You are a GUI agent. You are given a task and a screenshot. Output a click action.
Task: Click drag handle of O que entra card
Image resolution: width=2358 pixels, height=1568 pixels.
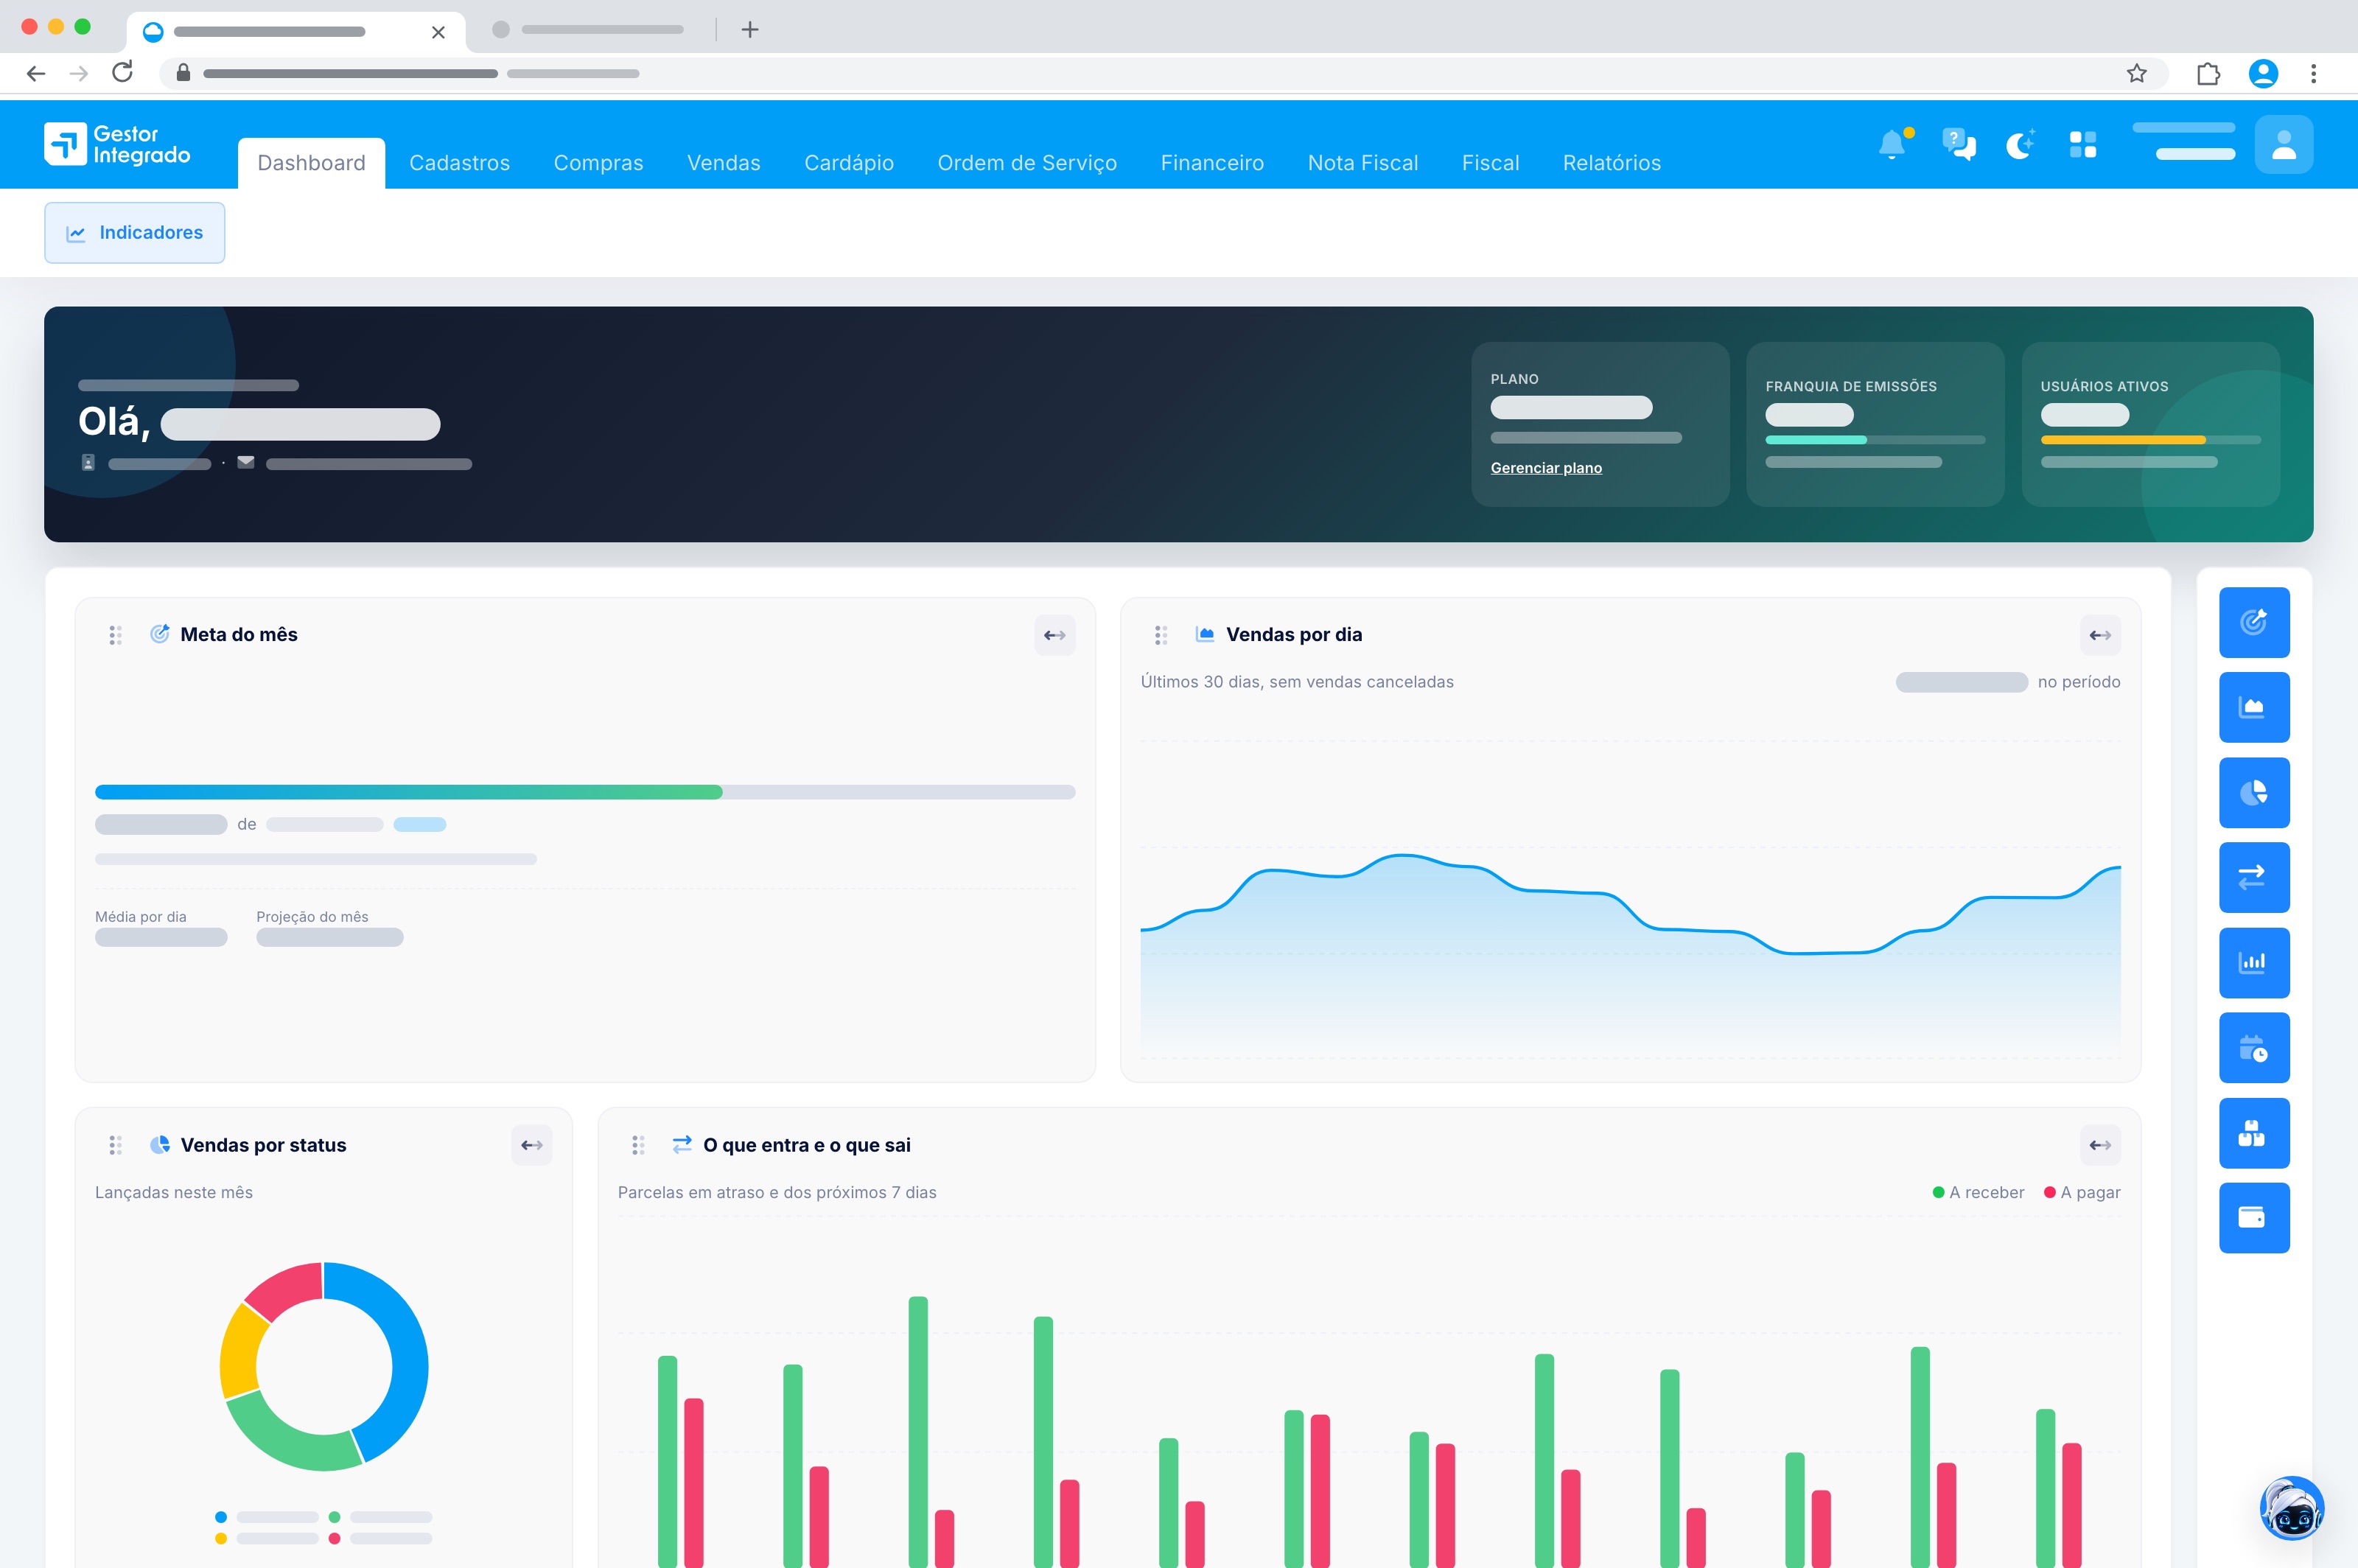[638, 1145]
